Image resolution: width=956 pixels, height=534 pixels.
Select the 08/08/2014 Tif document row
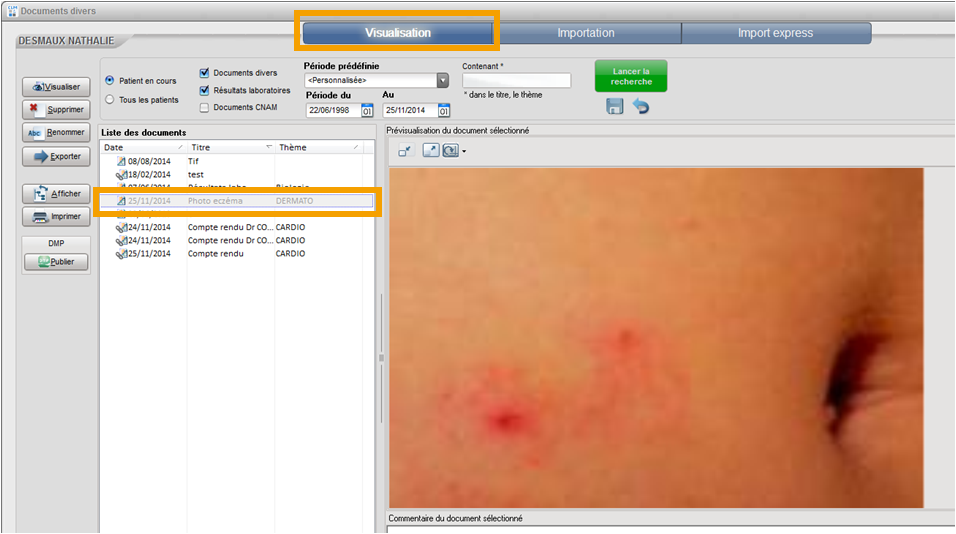pos(237,161)
